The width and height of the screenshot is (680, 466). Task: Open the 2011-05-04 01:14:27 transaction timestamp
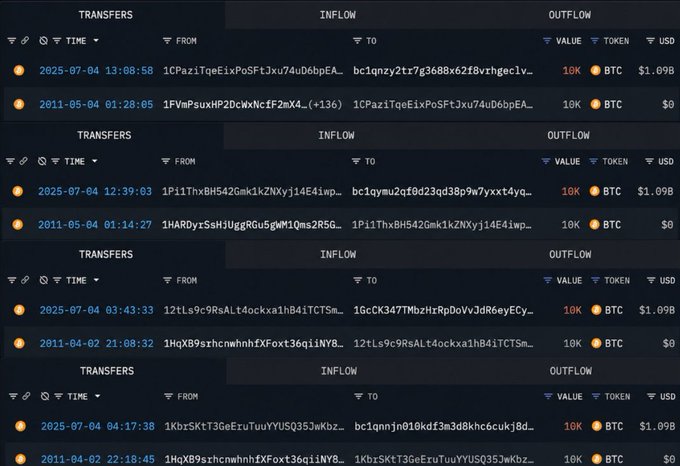coord(95,225)
